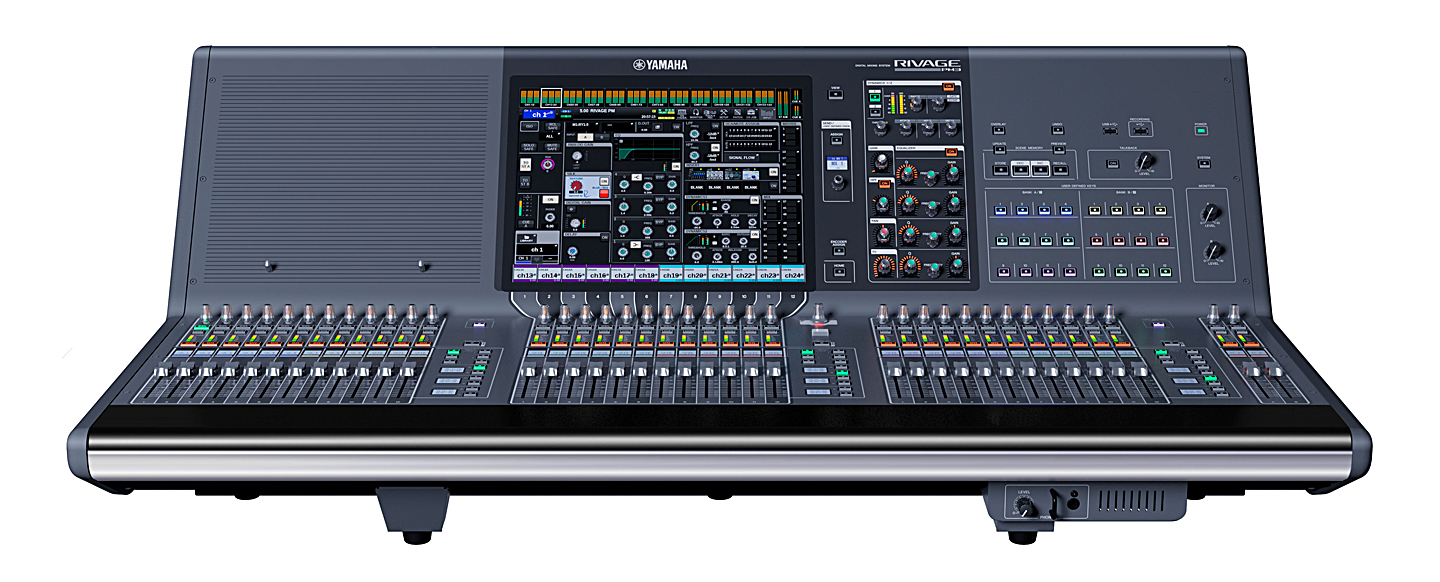Push the UNDO key

1057,130
